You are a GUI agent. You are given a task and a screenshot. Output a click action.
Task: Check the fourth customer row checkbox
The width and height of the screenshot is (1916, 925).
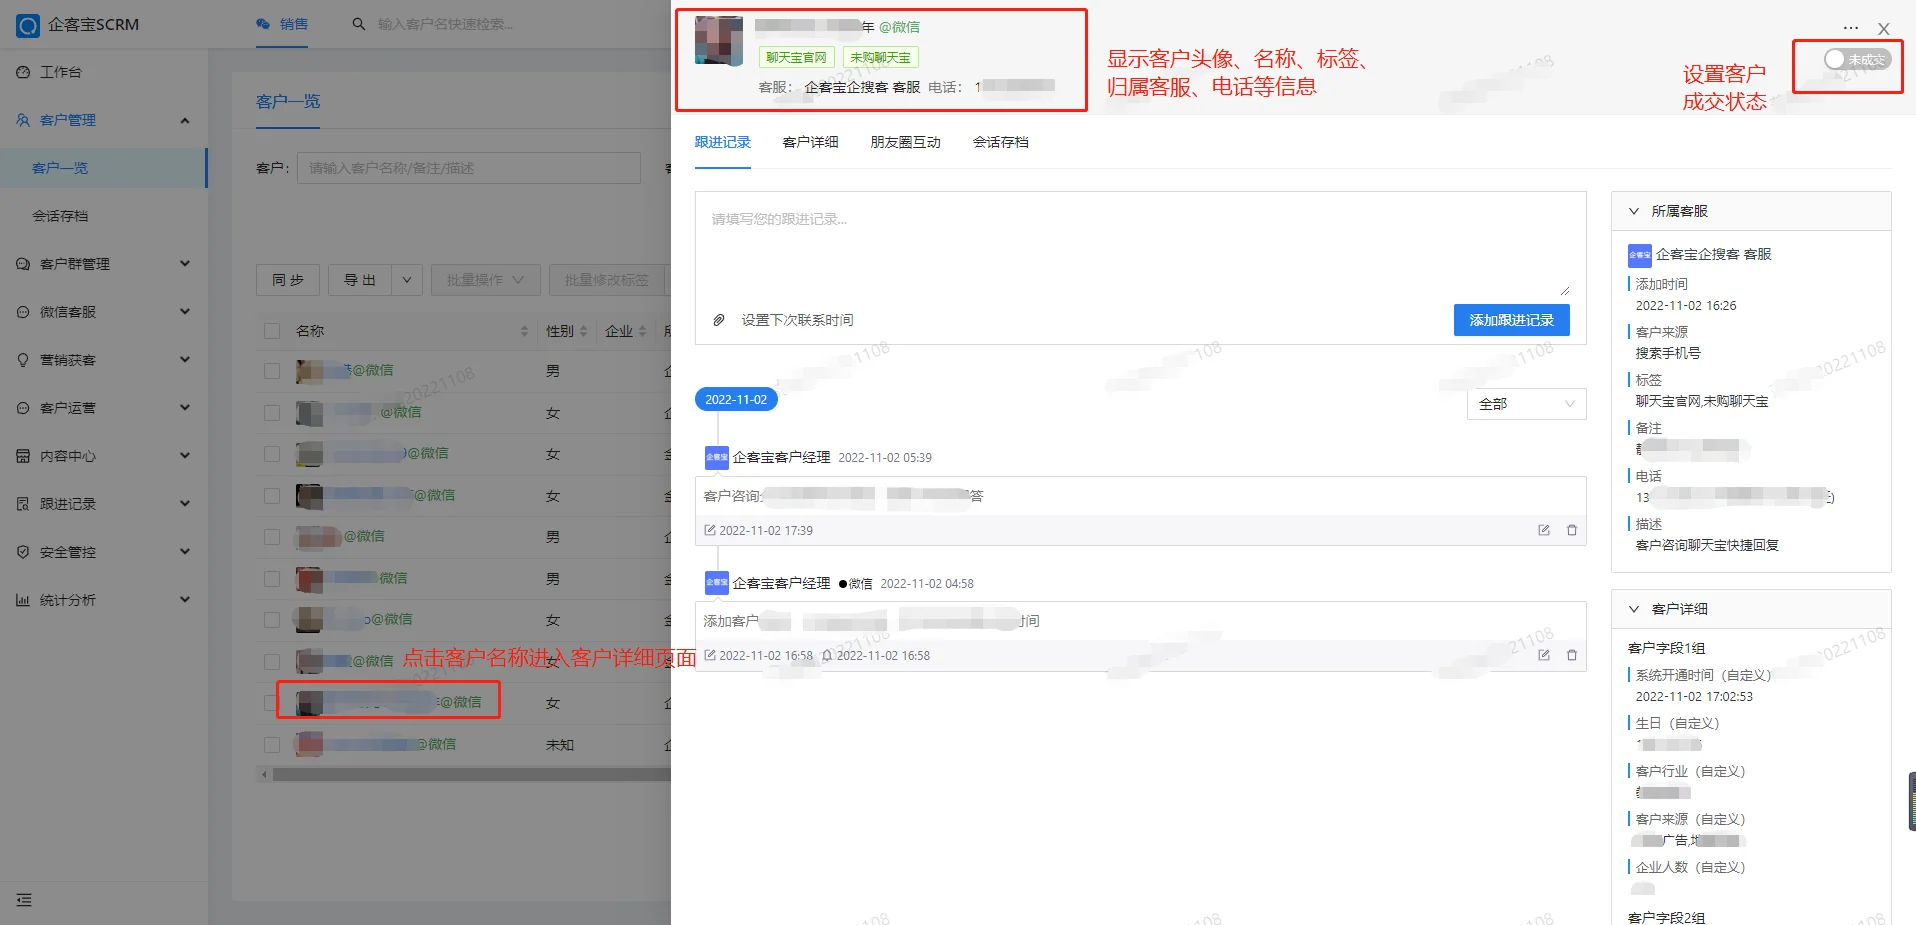[x=272, y=496]
